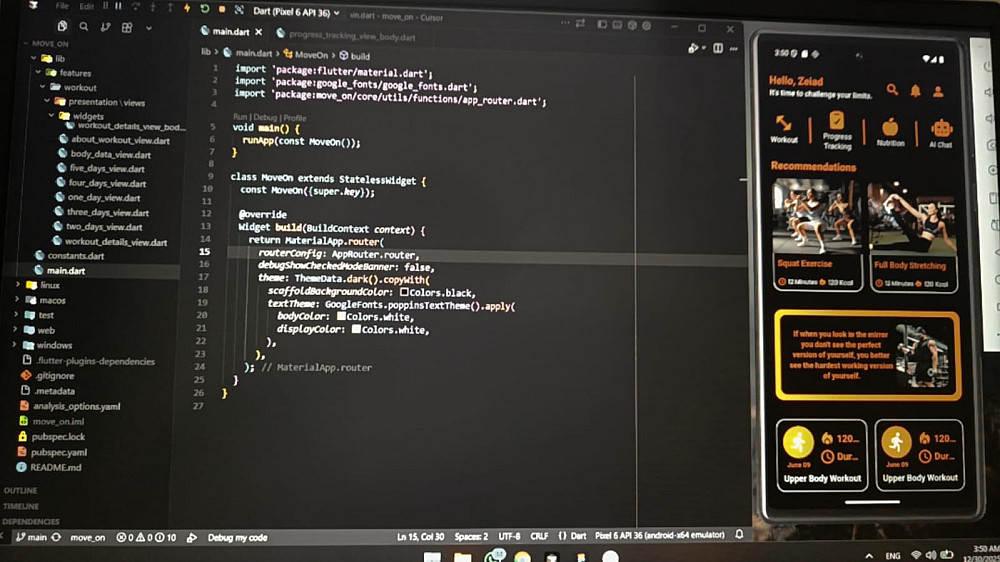The image size is (1000, 562).
Task: Click the main branch in status bar
Action: (32, 537)
